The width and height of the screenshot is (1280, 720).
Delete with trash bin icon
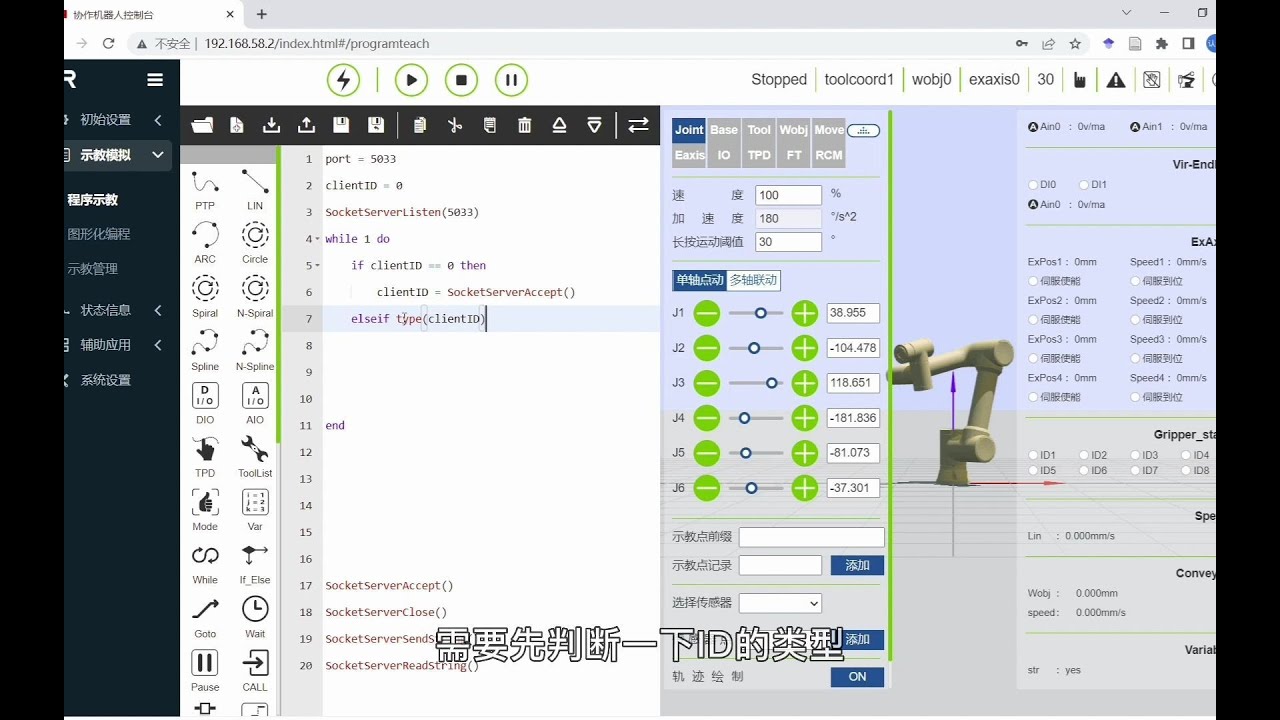pyautogui.click(x=524, y=125)
